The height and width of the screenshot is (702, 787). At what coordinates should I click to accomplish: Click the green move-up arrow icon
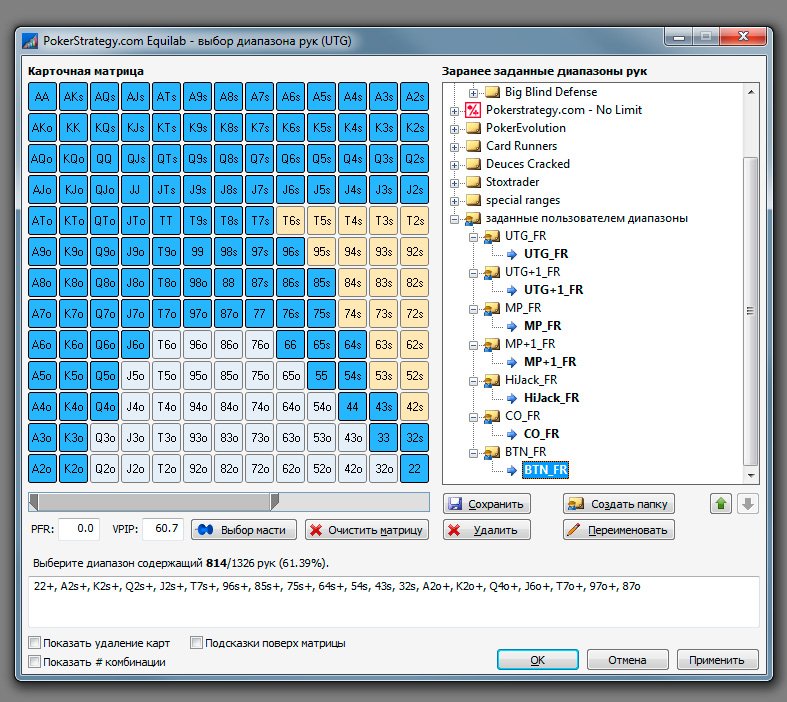coord(721,503)
